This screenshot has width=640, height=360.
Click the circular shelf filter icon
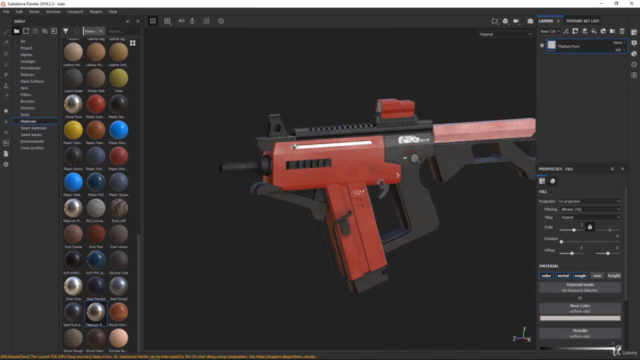[76, 31]
